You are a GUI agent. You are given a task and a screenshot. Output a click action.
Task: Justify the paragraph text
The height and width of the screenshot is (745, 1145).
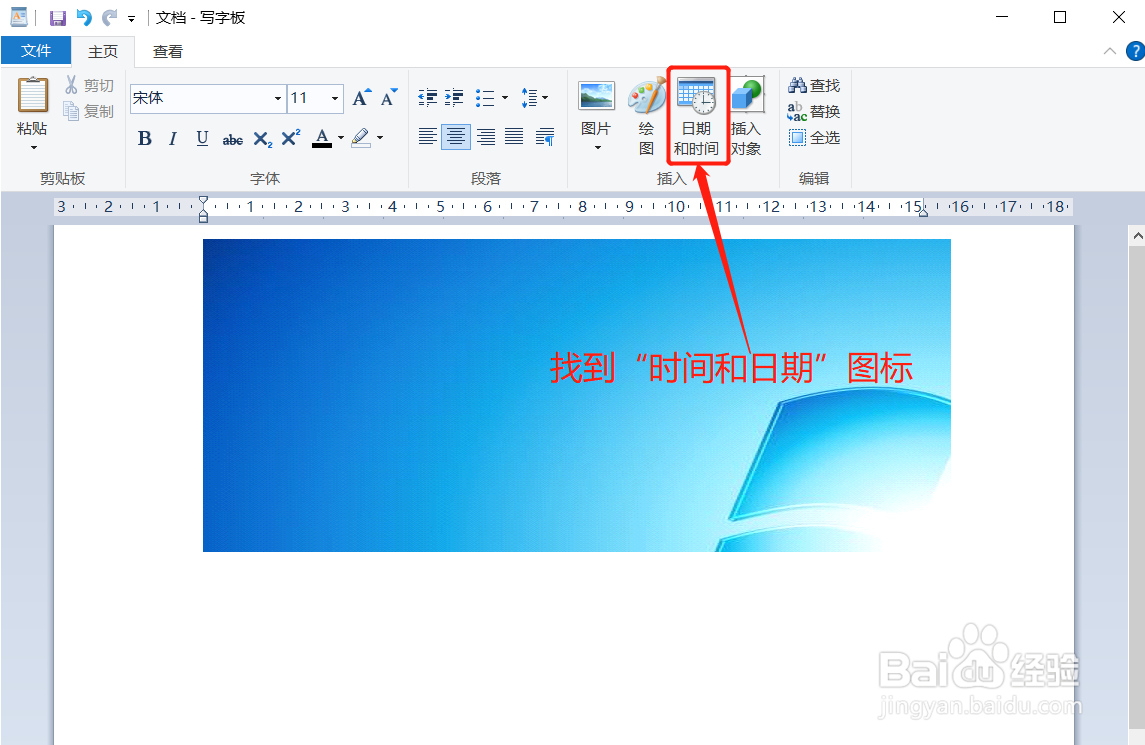[514, 137]
